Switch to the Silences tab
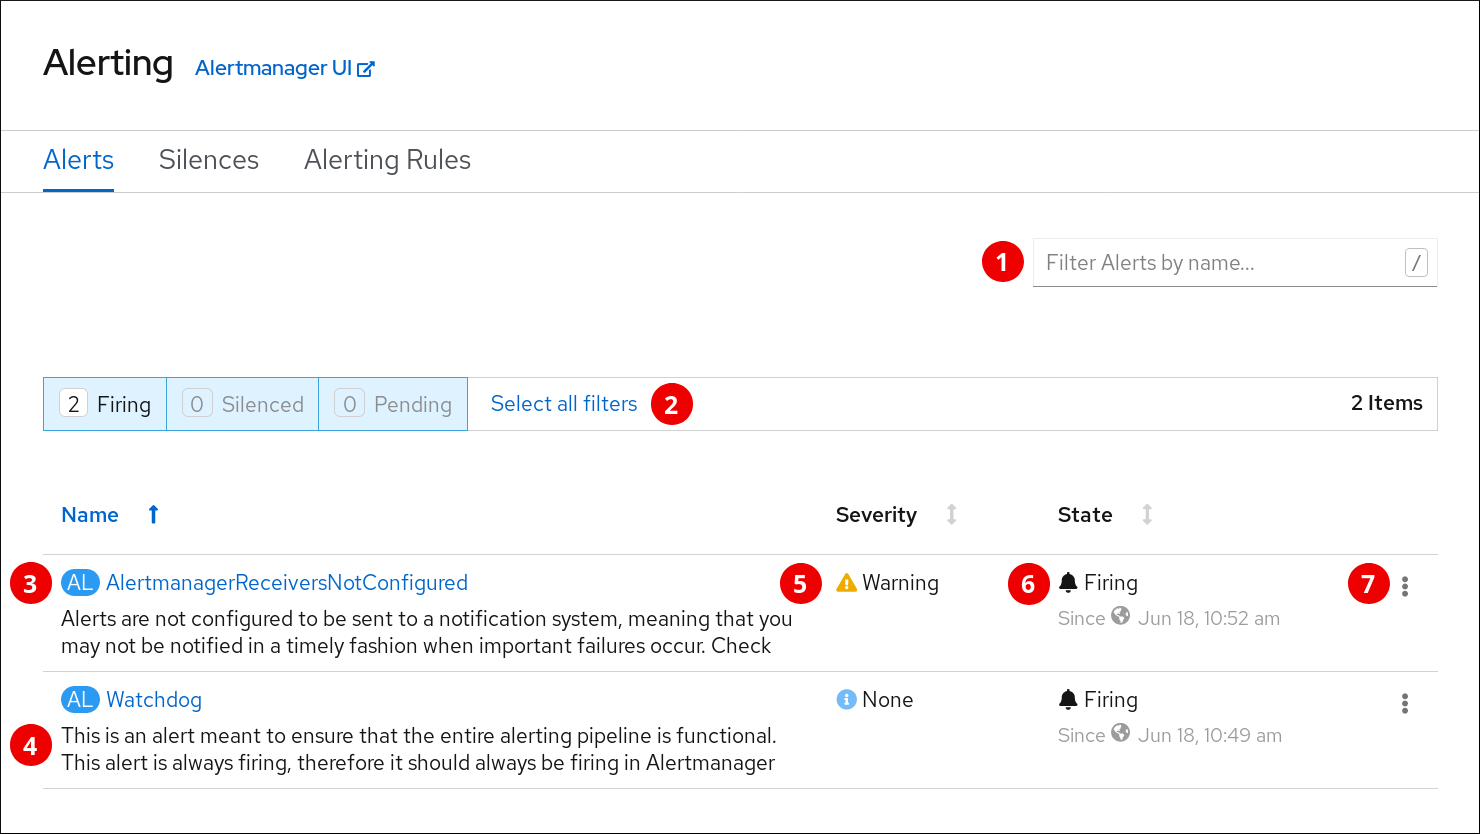This screenshot has height=834, width=1480. coord(209,160)
